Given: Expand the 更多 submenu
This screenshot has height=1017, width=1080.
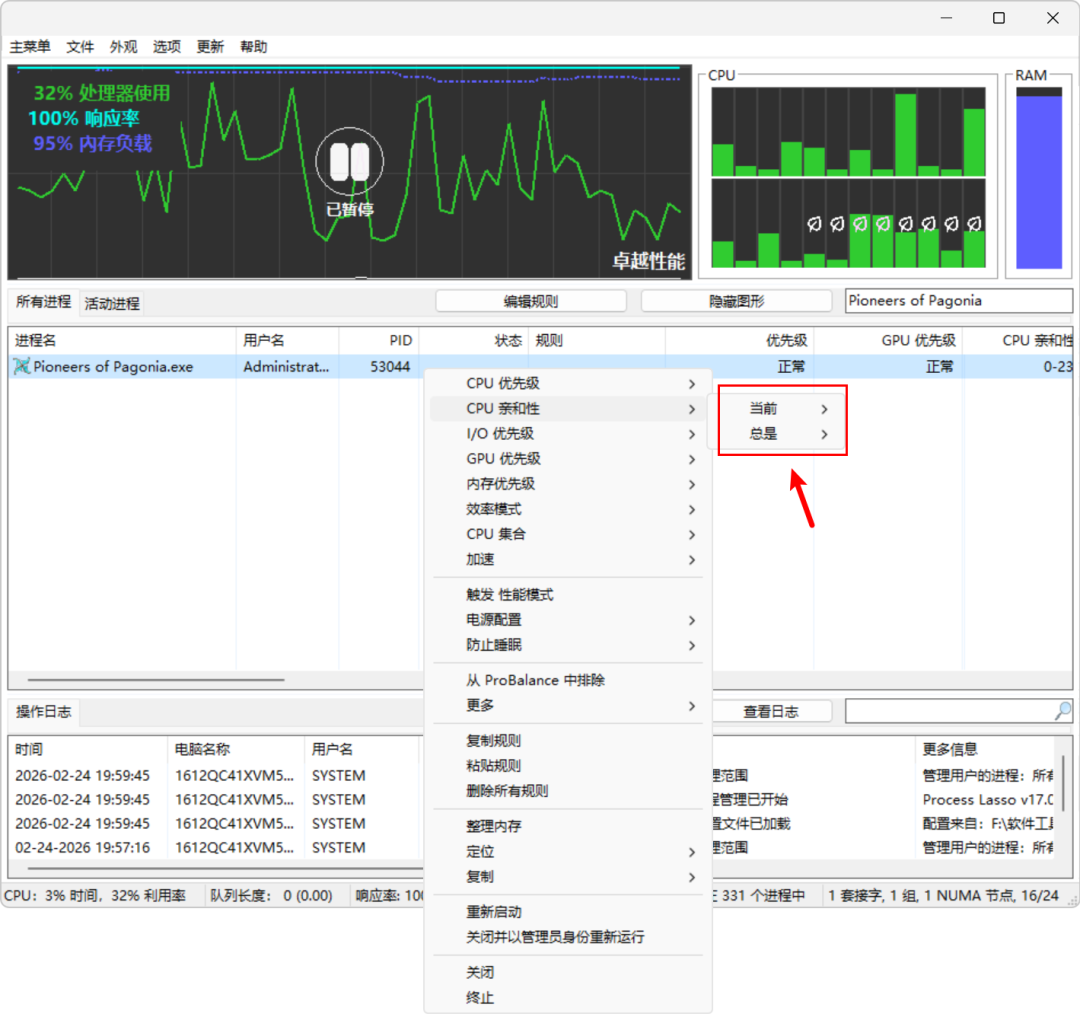Looking at the screenshot, I should point(568,706).
